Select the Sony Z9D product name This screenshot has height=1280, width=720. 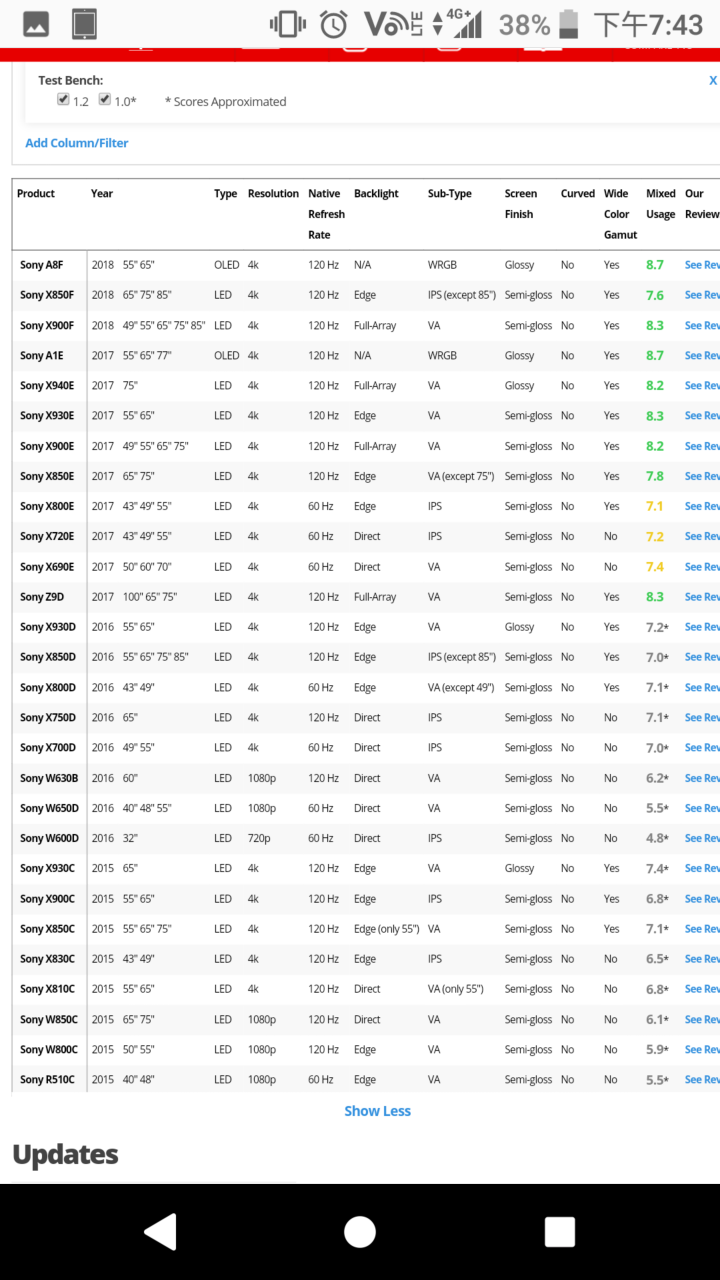(x=42, y=597)
